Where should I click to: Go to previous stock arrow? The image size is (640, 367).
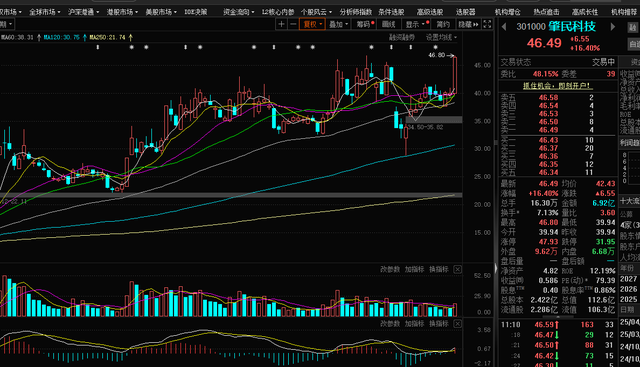504,27
